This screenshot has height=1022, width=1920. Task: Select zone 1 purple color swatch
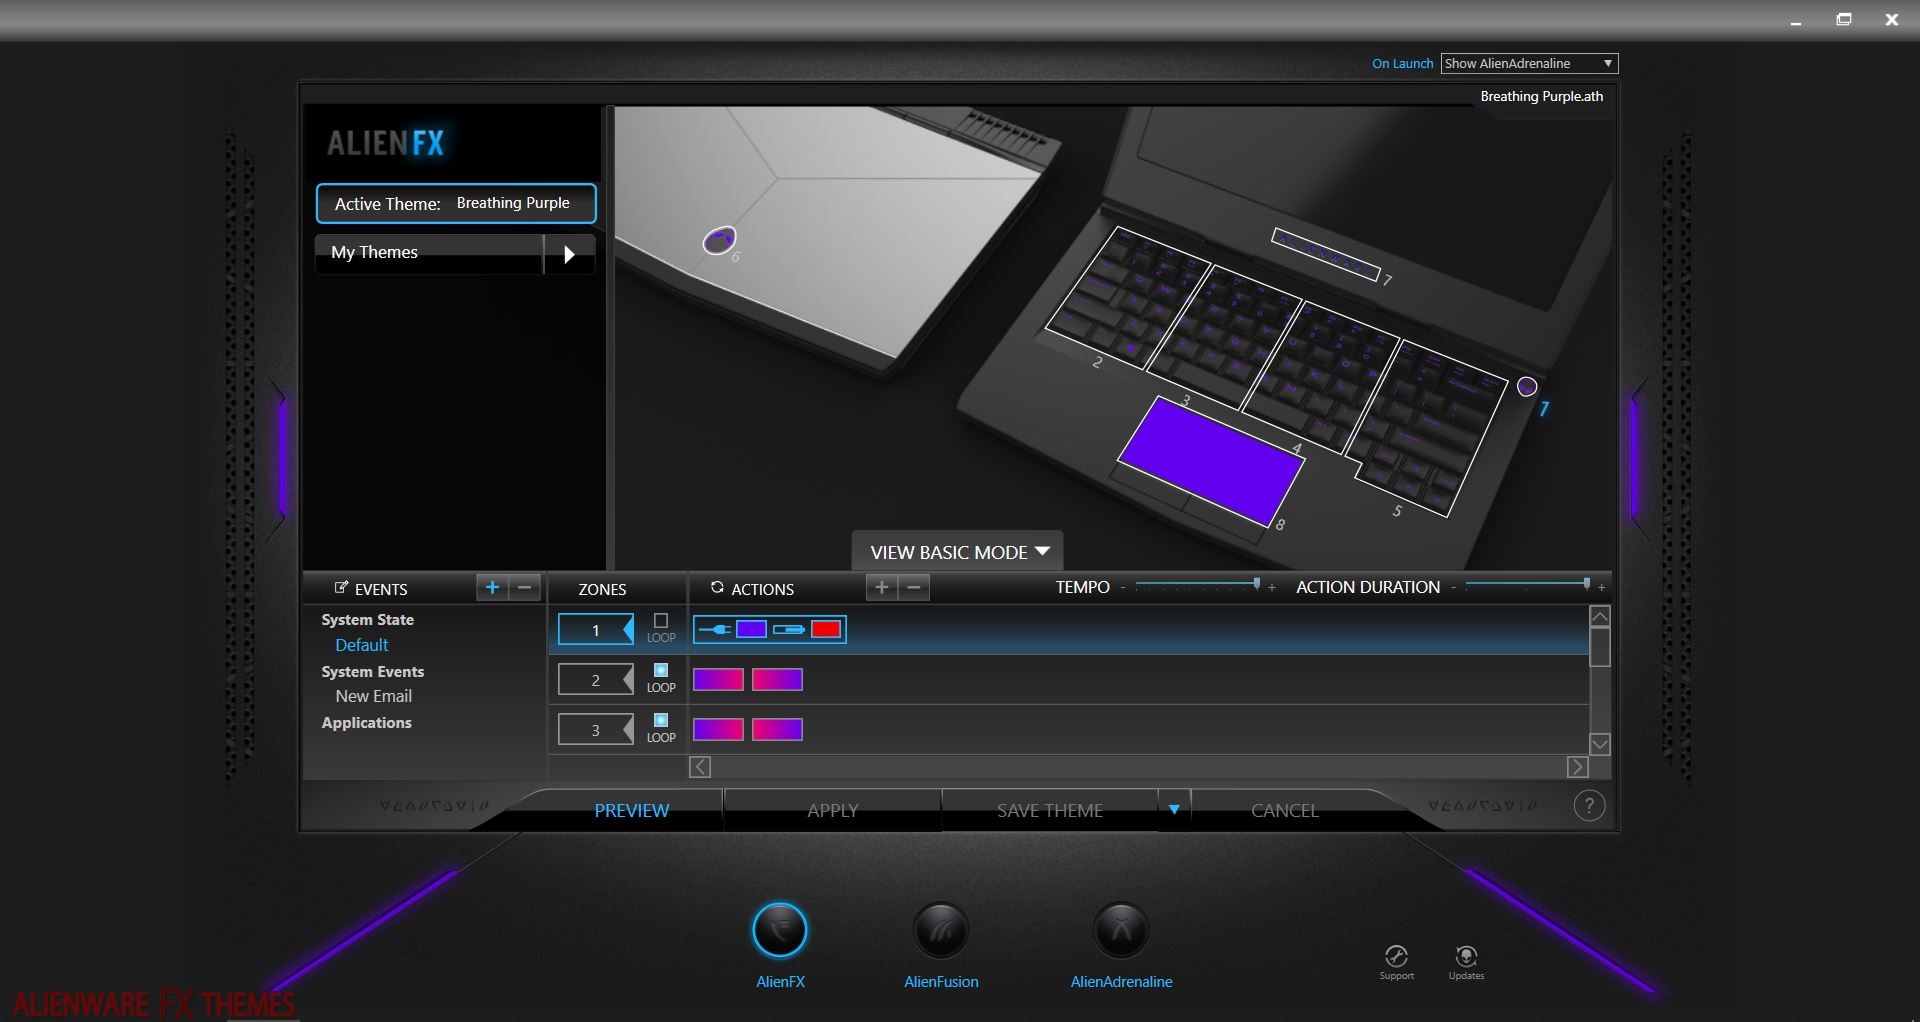coord(751,630)
